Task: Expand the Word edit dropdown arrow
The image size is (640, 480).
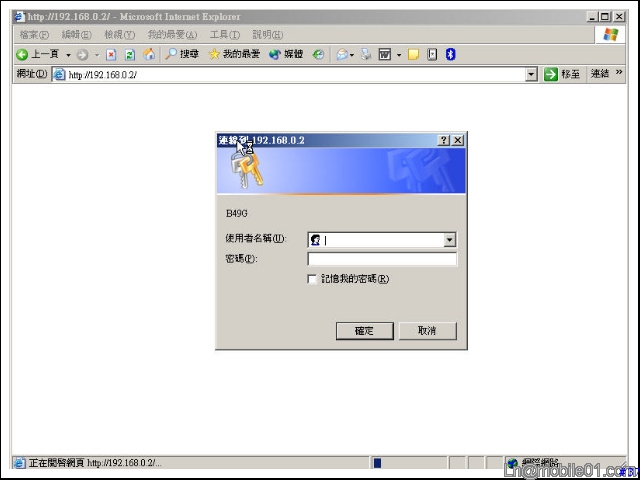Action: pyautogui.click(x=399, y=55)
